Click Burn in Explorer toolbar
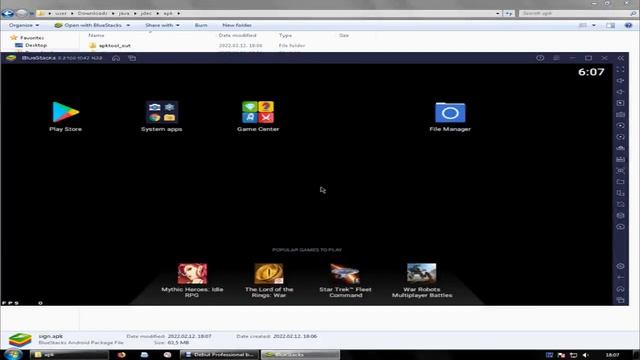The height and width of the screenshot is (360, 640). click(x=201, y=25)
